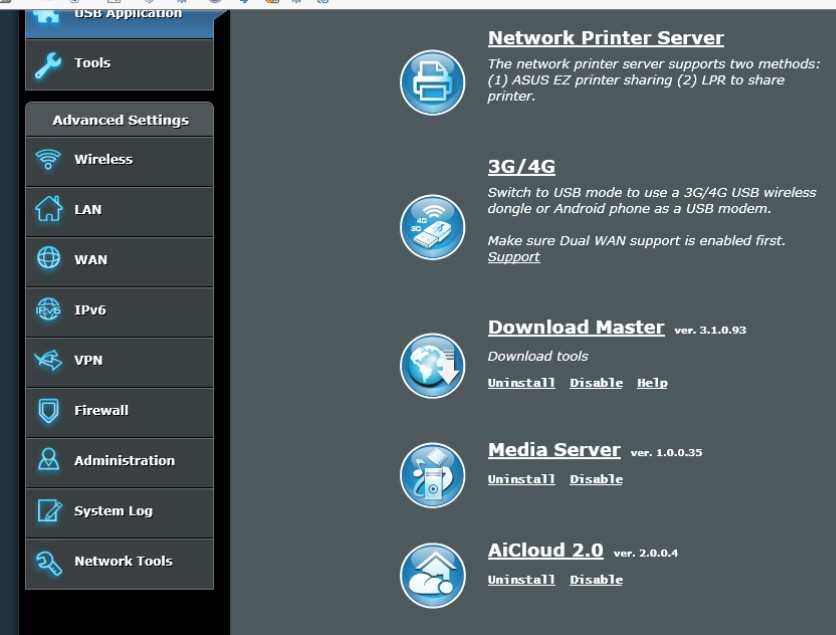The image size is (836, 635).
Task: Open the Download Master Help link
Action: tap(652, 383)
